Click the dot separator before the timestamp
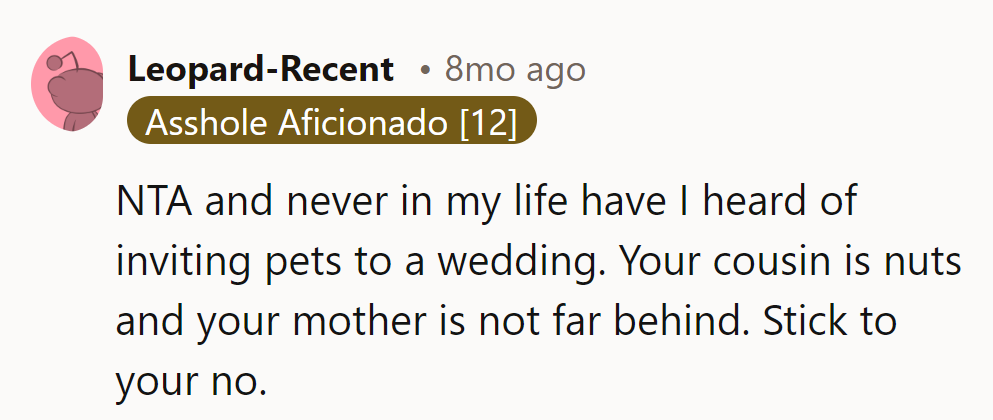Viewport: 993px width, 420px height. 425,71
